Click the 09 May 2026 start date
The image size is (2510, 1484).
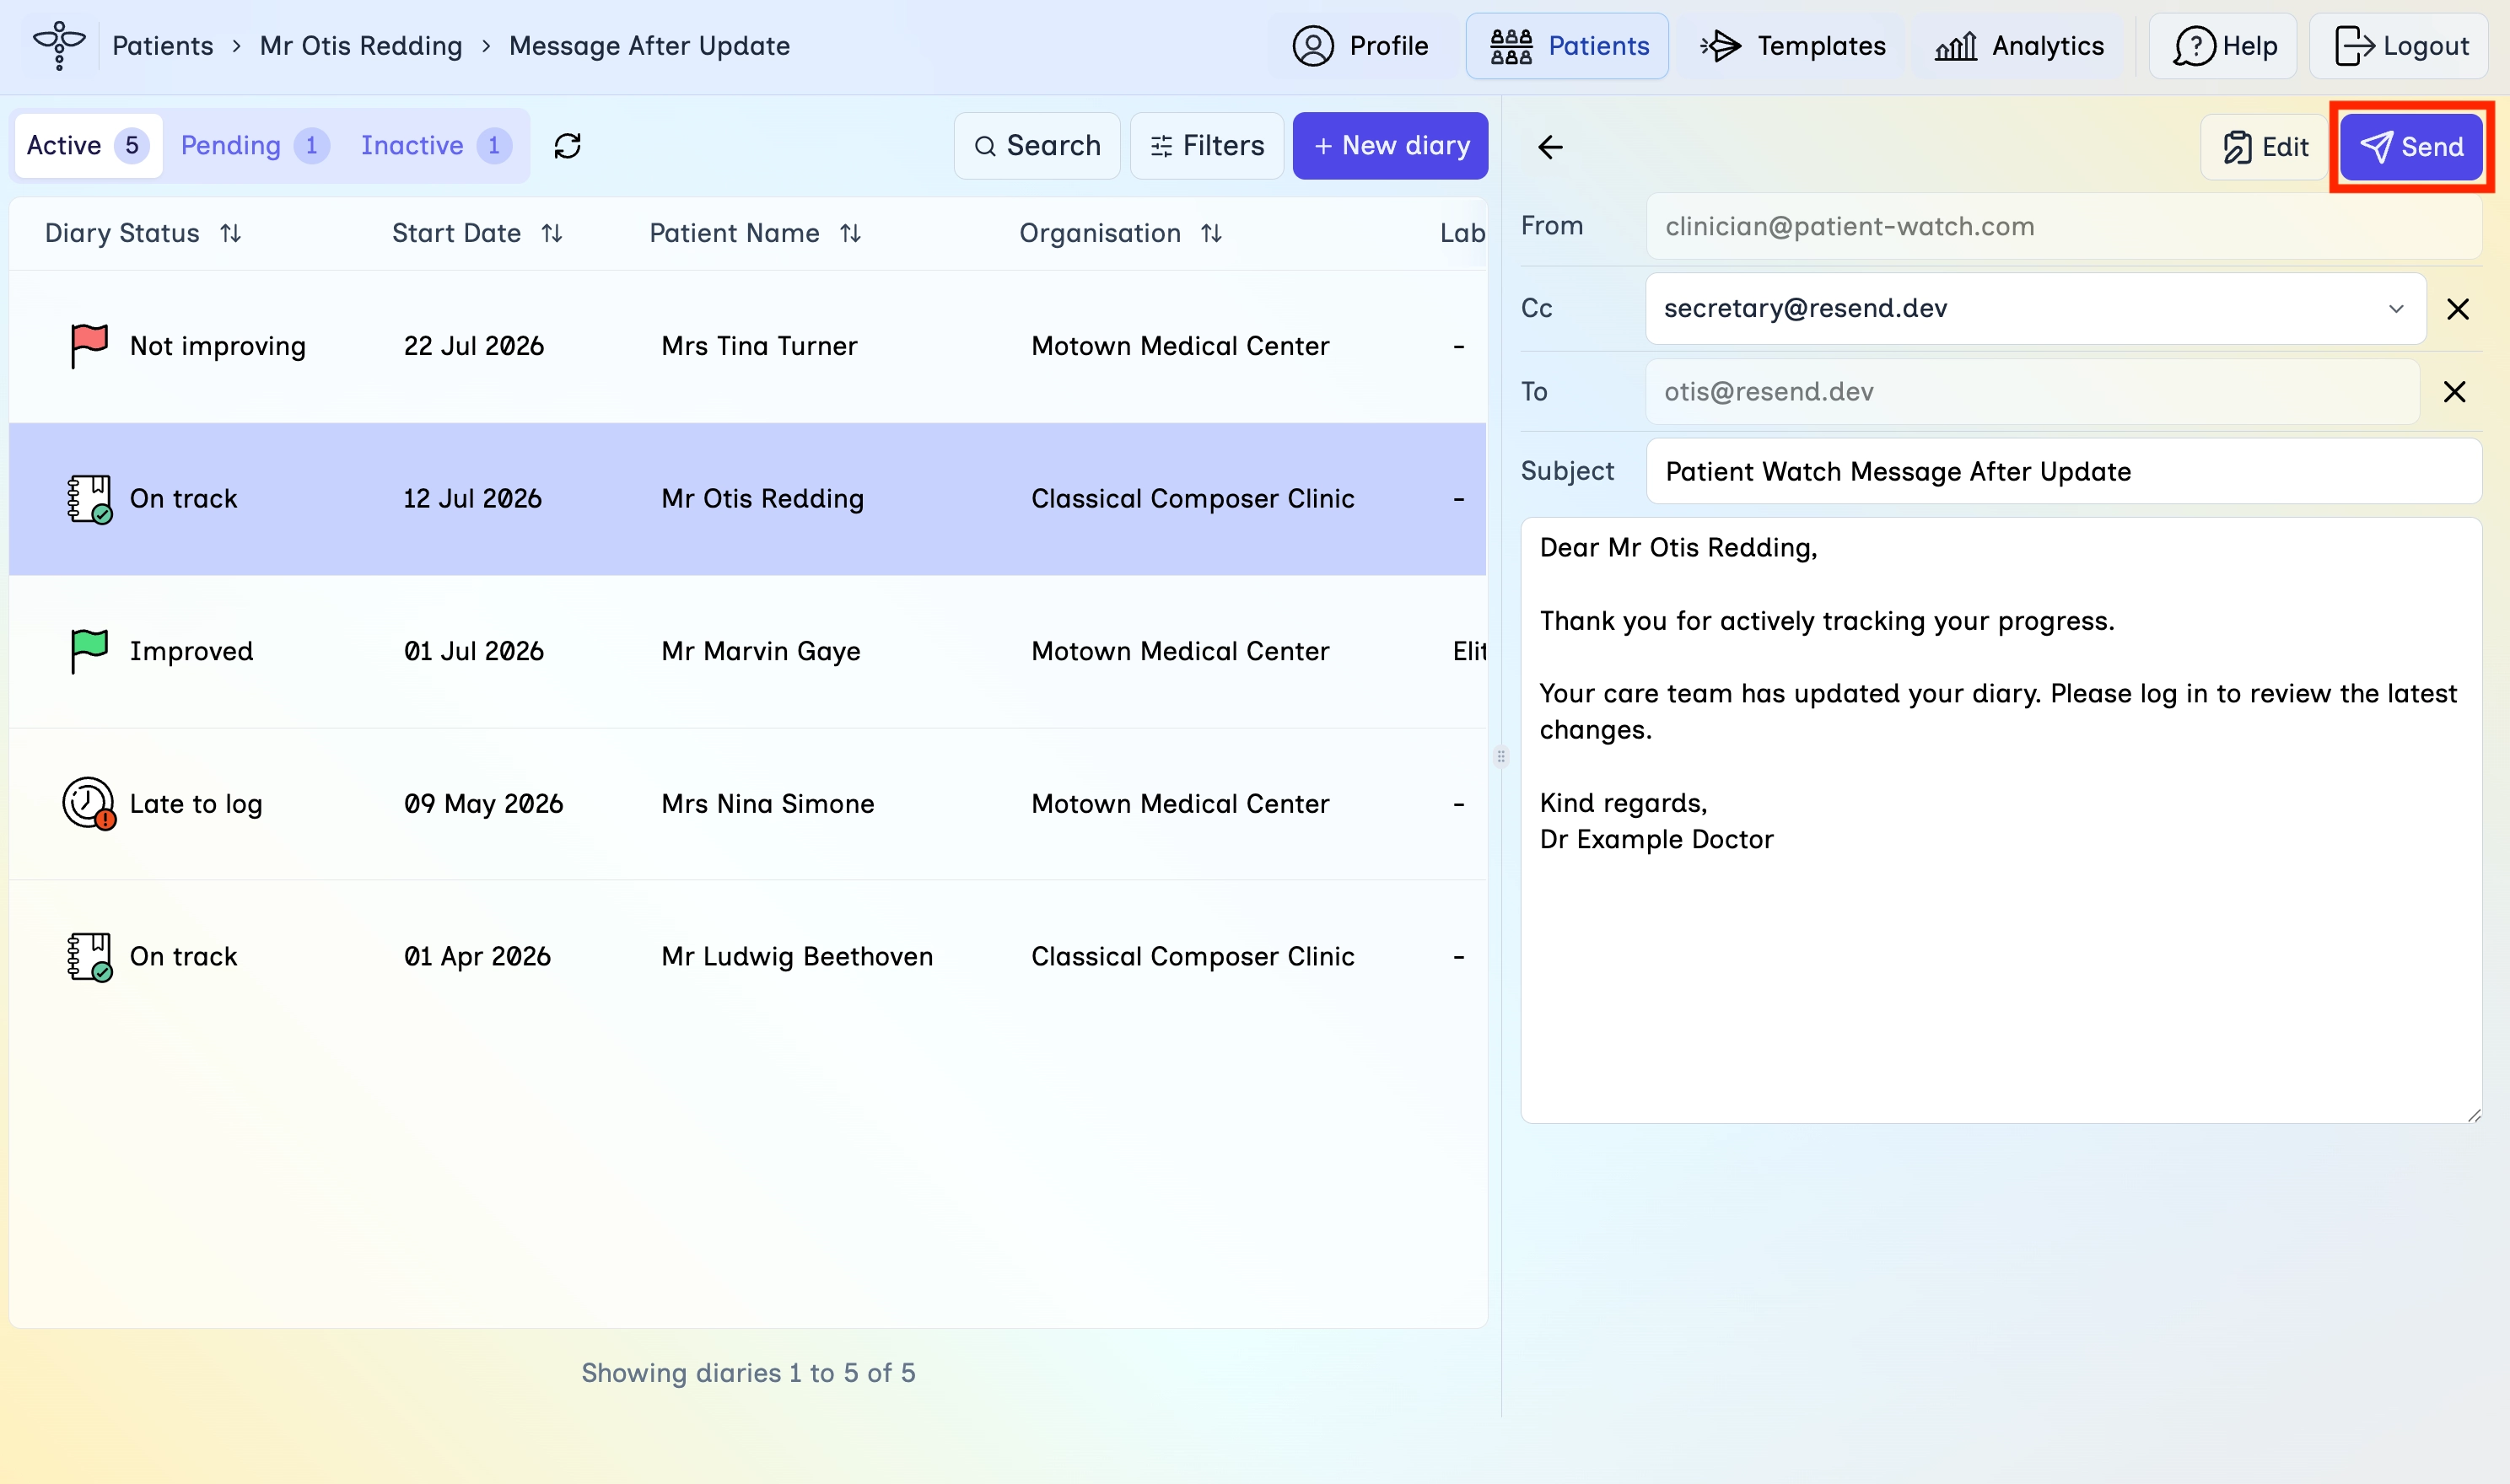click(x=484, y=804)
